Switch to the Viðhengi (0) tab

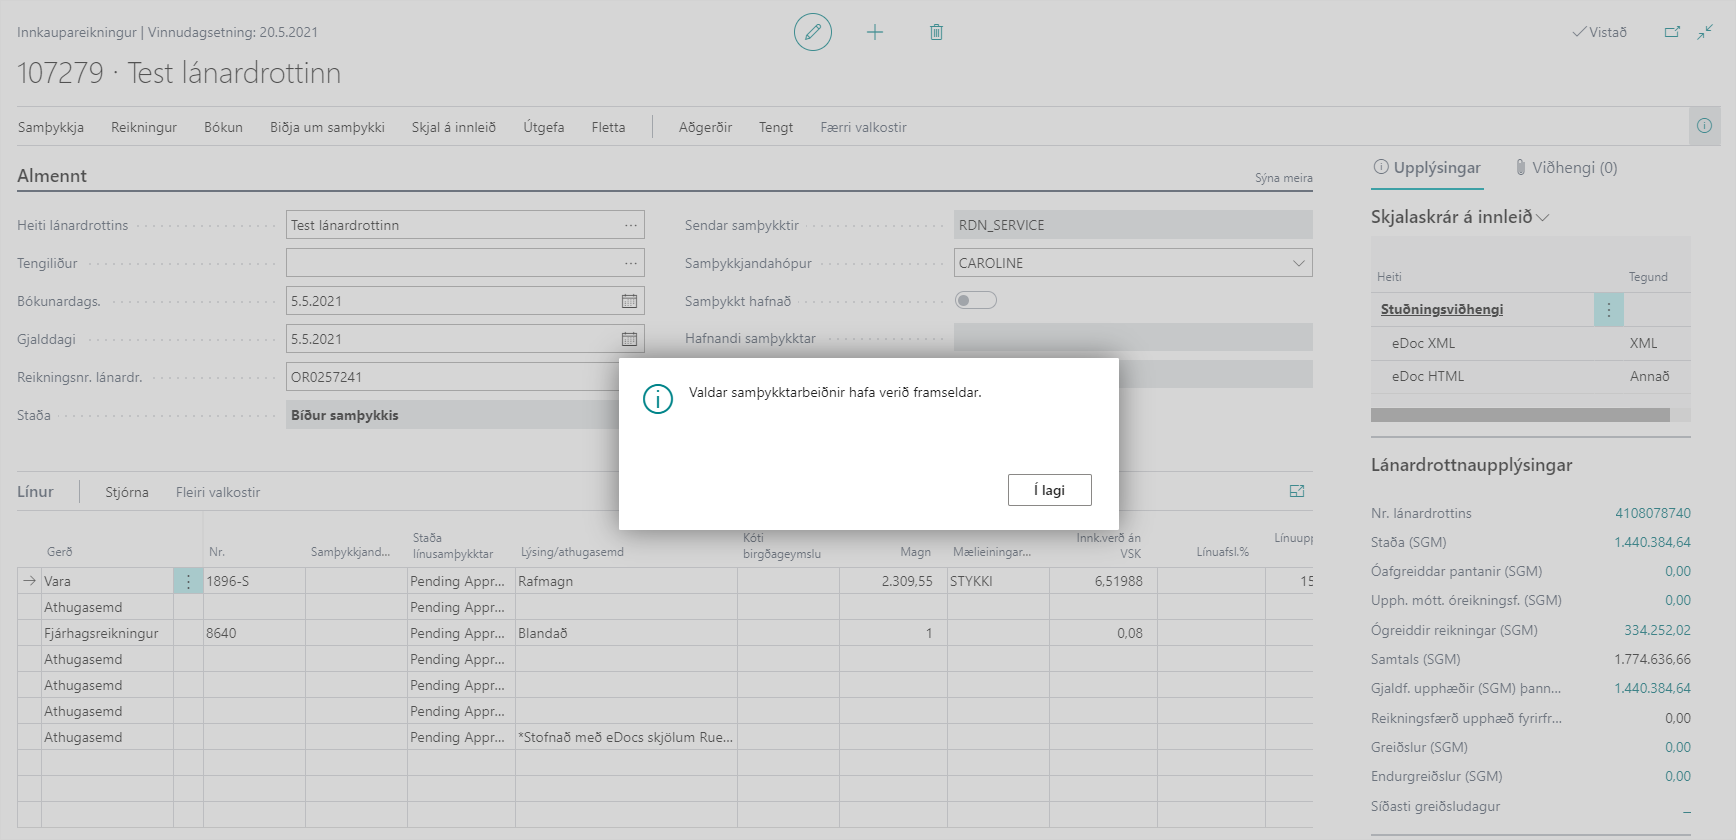[1566, 168]
